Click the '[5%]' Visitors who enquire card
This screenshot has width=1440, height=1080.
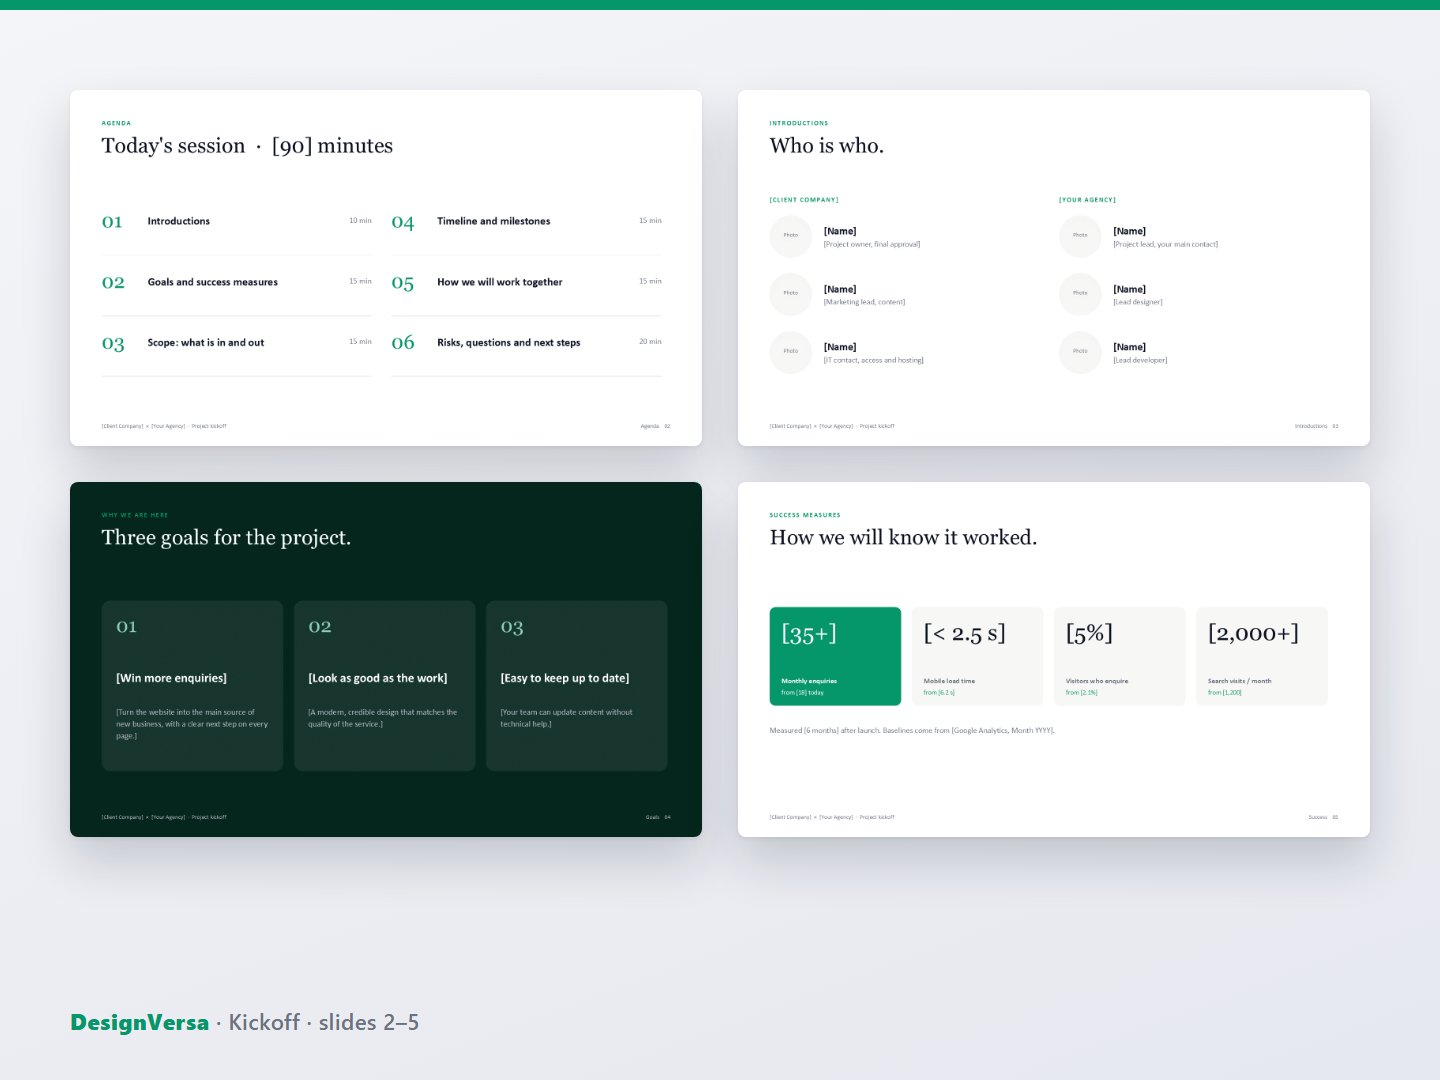(1119, 656)
